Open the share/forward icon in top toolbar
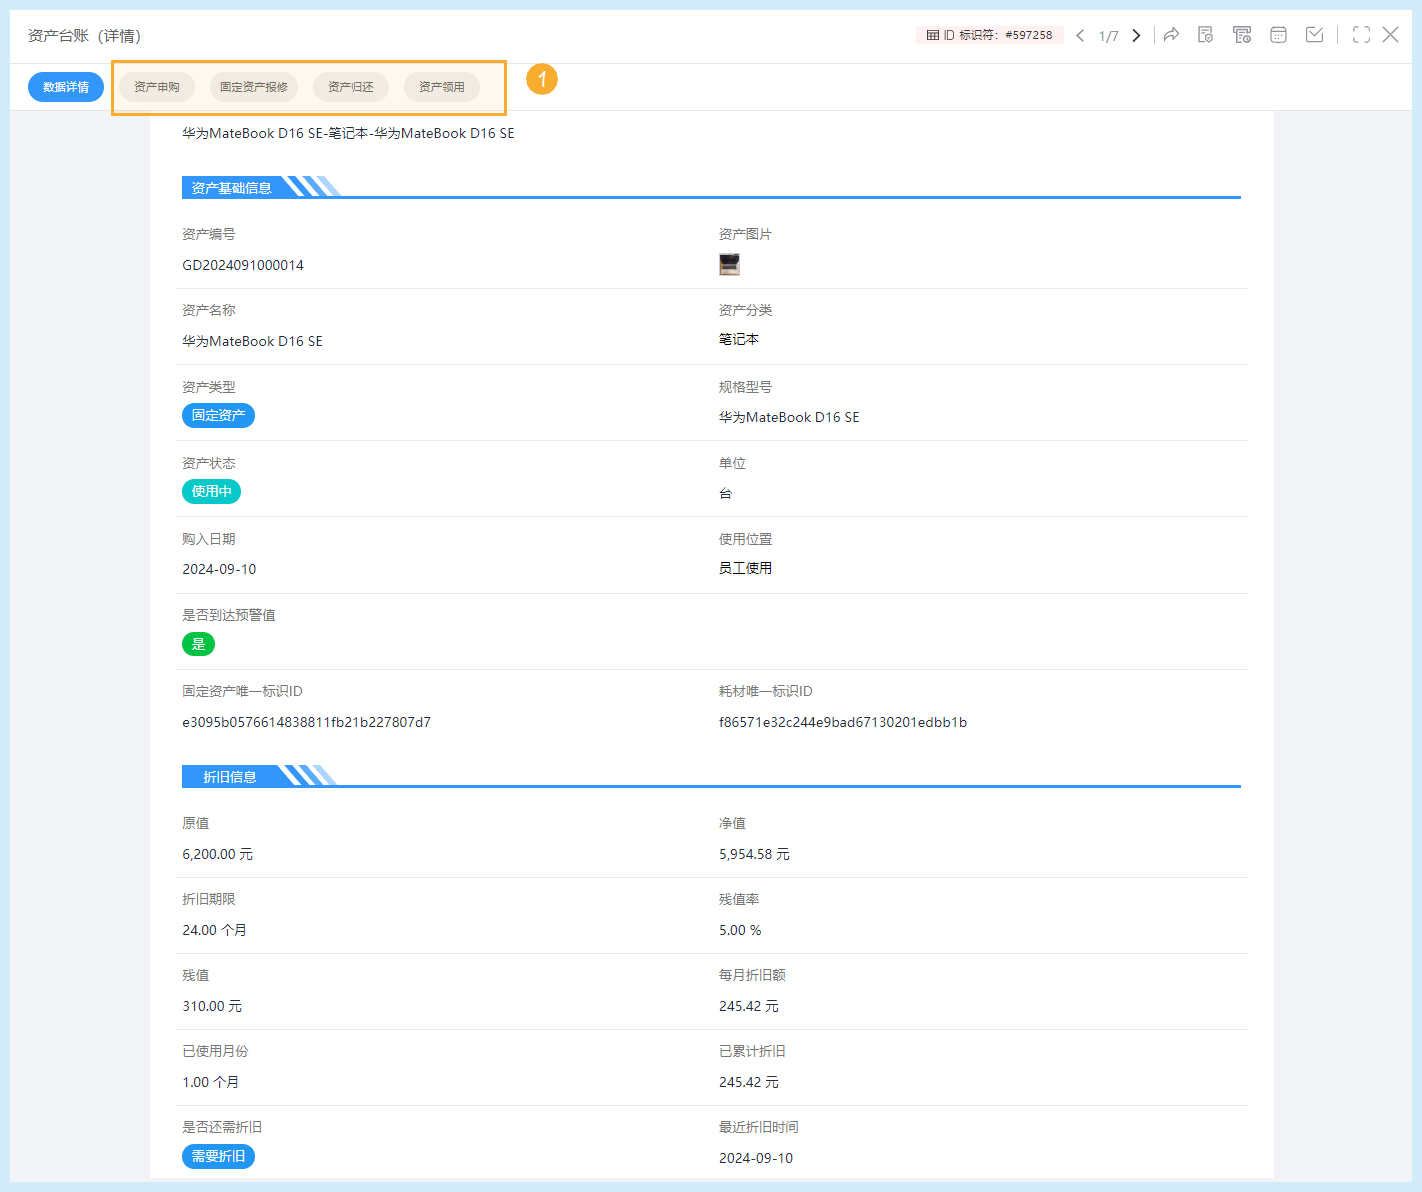The width and height of the screenshot is (1422, 1192). click(1171, 34)
